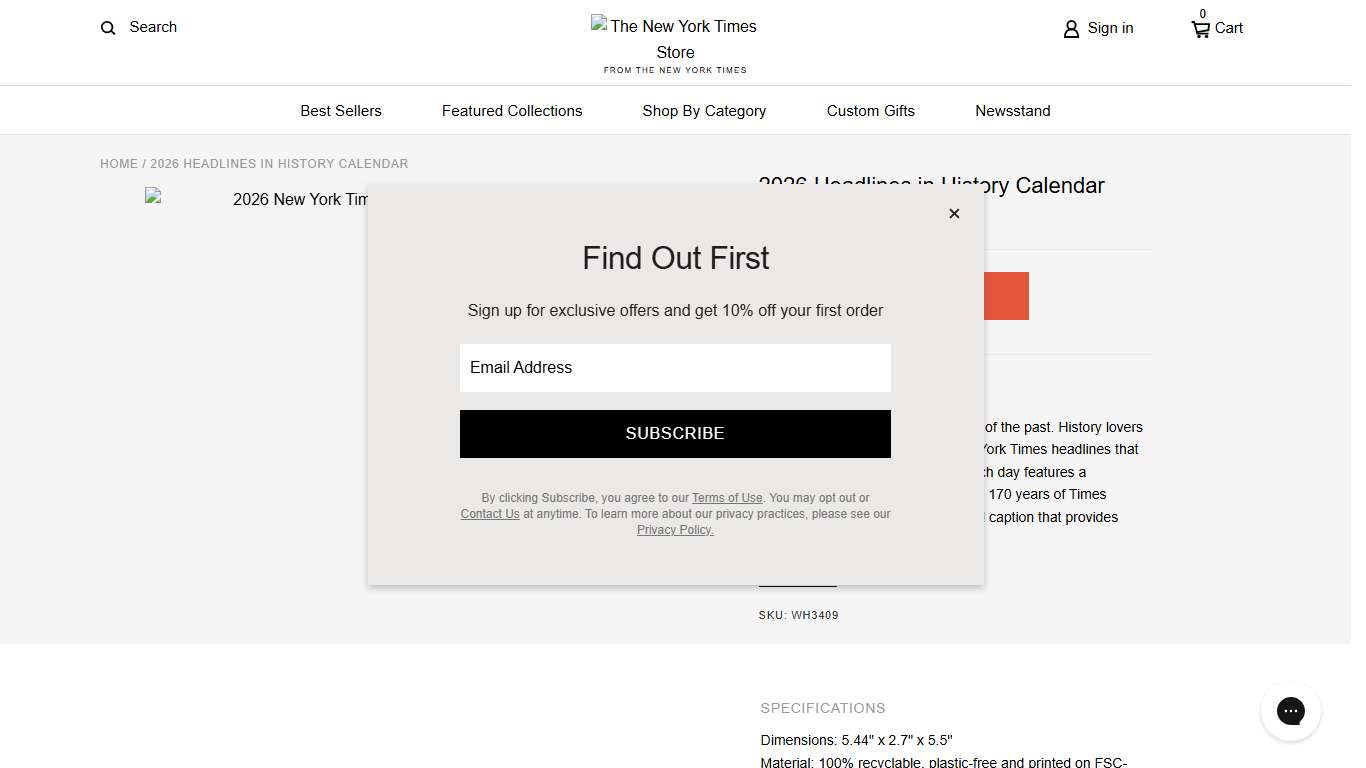Dismiss the Find Out First popup
1366x768 pixels.
953,213
